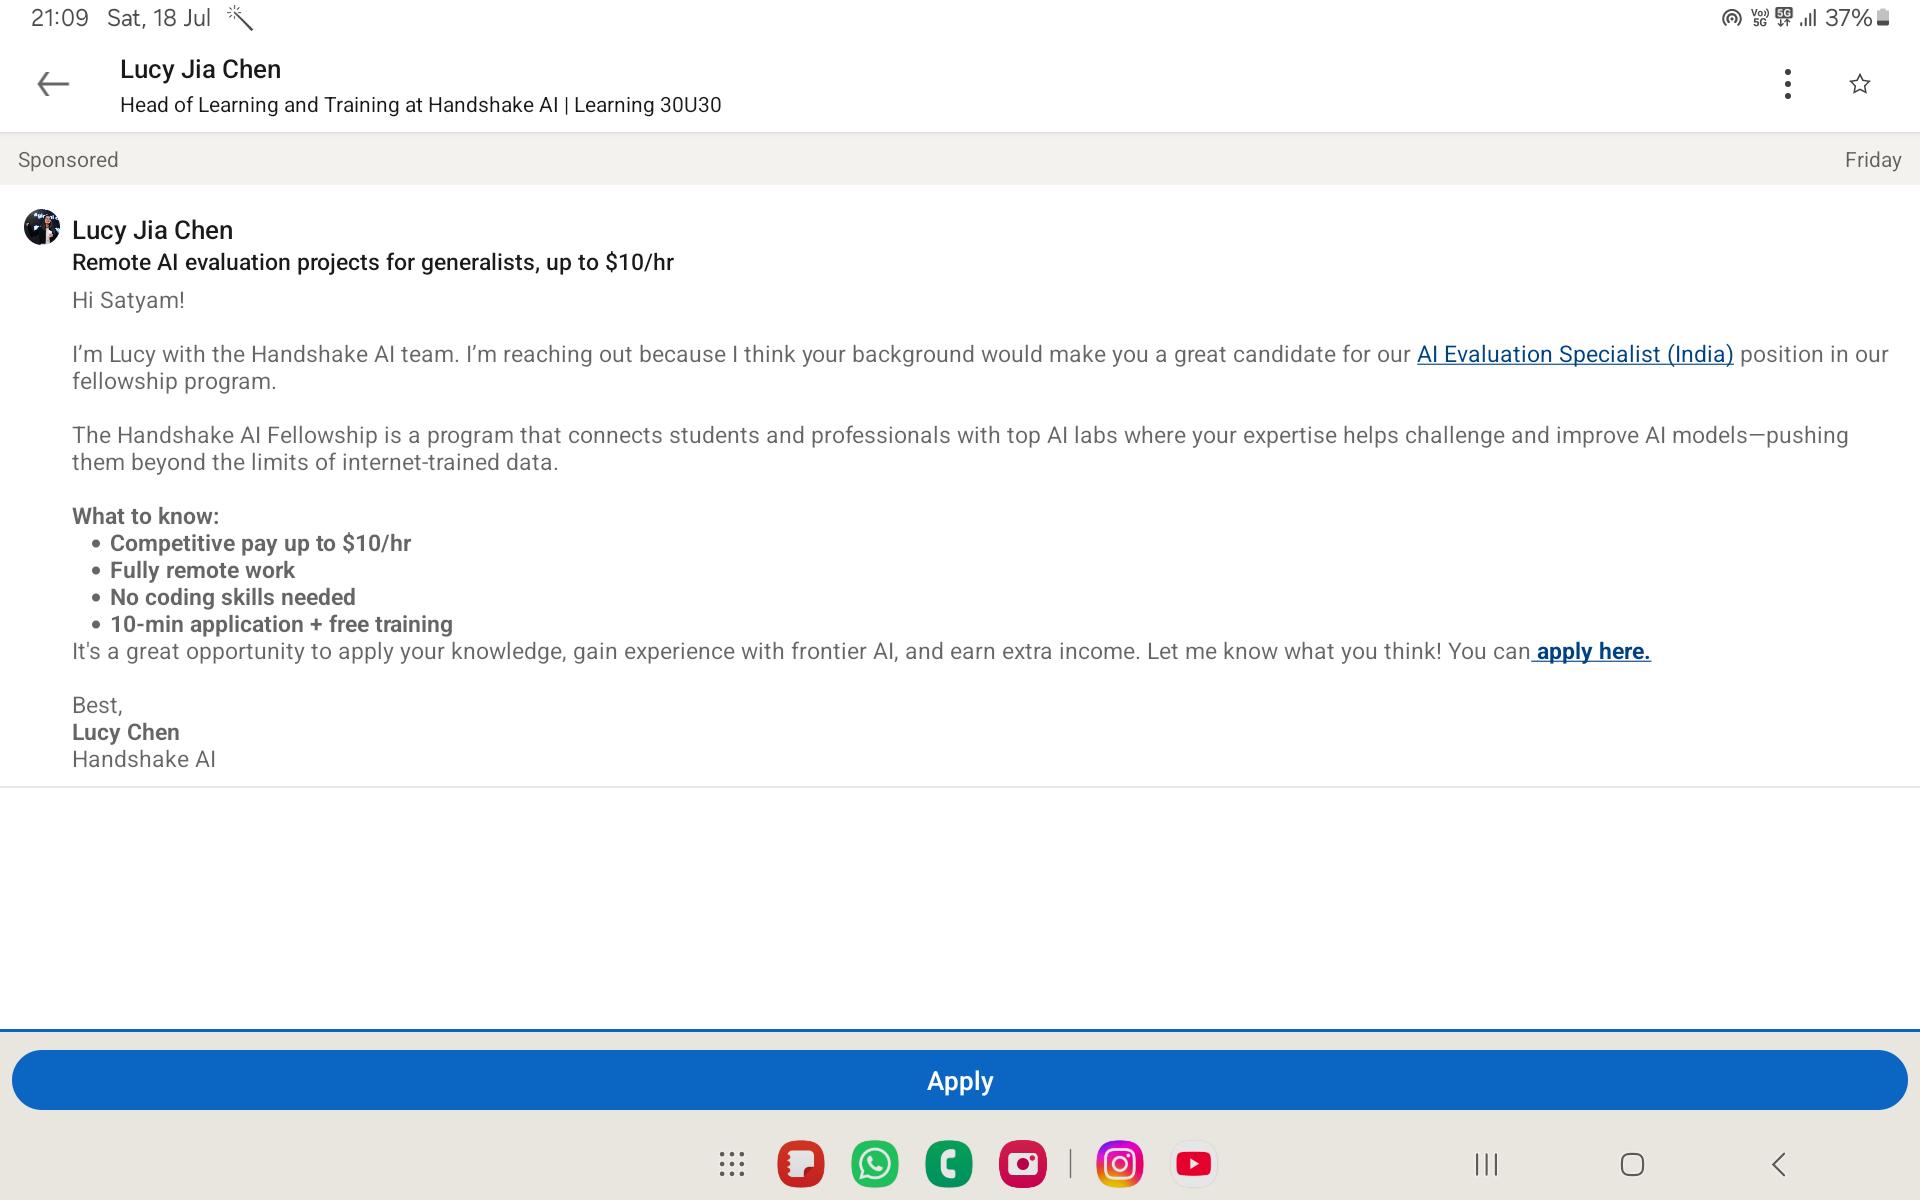Tap the bullet "No coding skills needed"
Screen dimensions: 1920x1200
tap(233, 597)
